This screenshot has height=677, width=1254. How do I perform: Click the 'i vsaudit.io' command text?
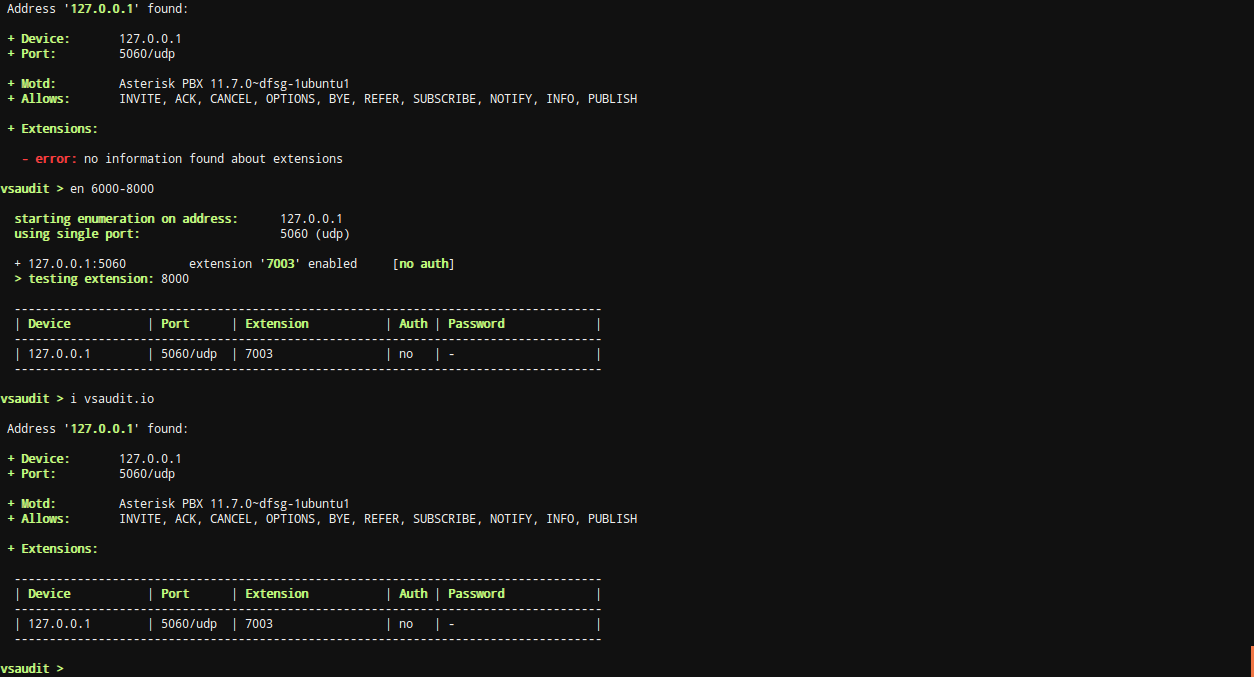click(x=110, y=398)
